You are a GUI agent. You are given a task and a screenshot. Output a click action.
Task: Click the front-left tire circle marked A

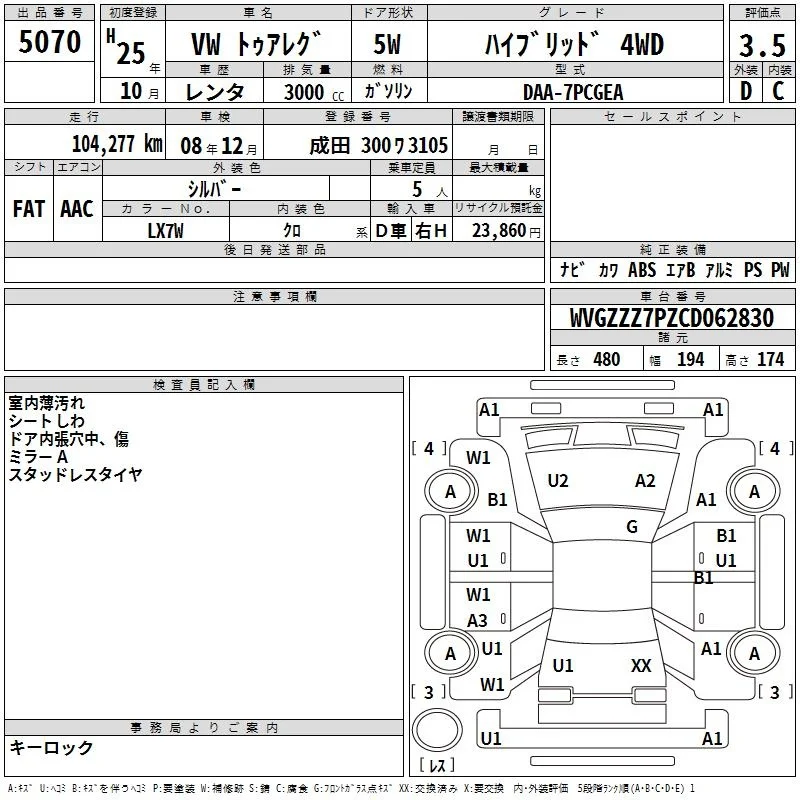click(450, 492)
